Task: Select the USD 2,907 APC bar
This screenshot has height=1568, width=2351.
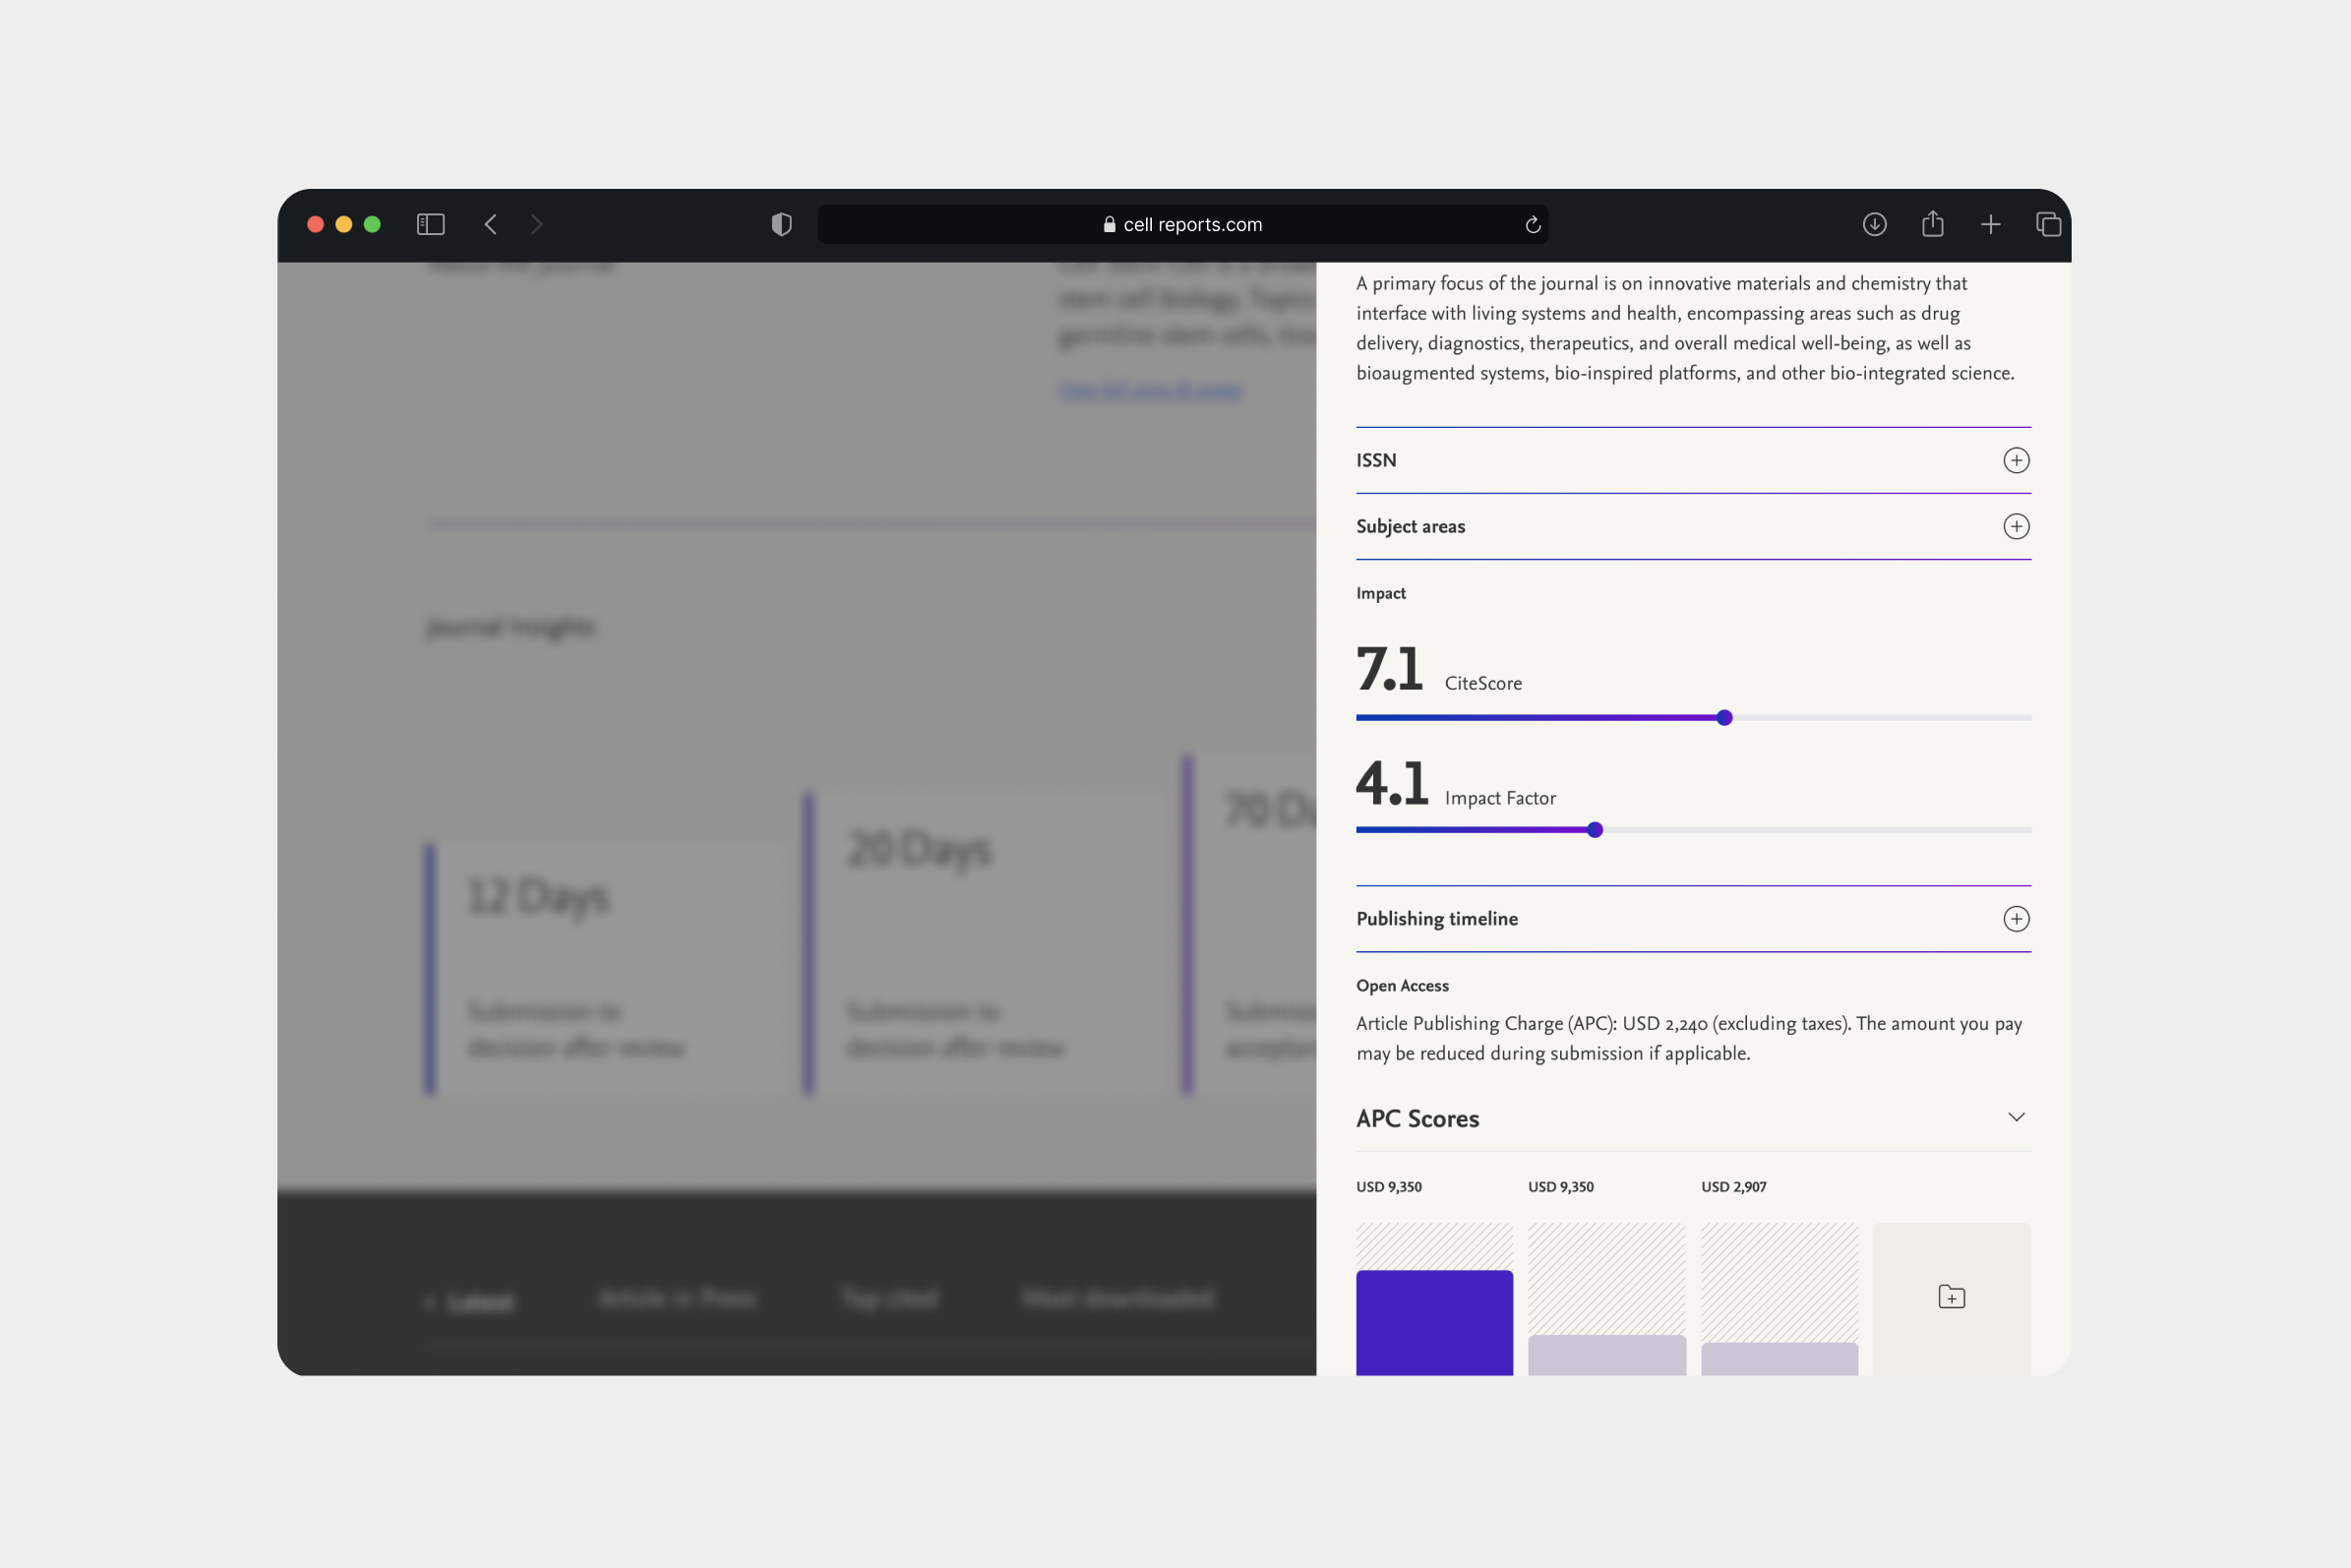Action: tap(1779, 1358)
